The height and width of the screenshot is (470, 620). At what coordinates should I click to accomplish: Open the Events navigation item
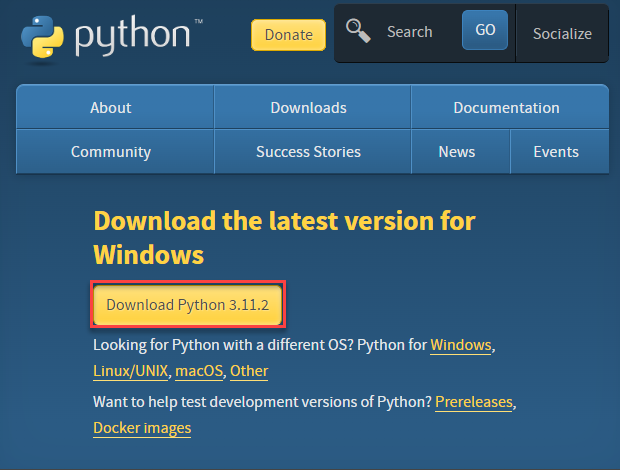coord(556,152)
